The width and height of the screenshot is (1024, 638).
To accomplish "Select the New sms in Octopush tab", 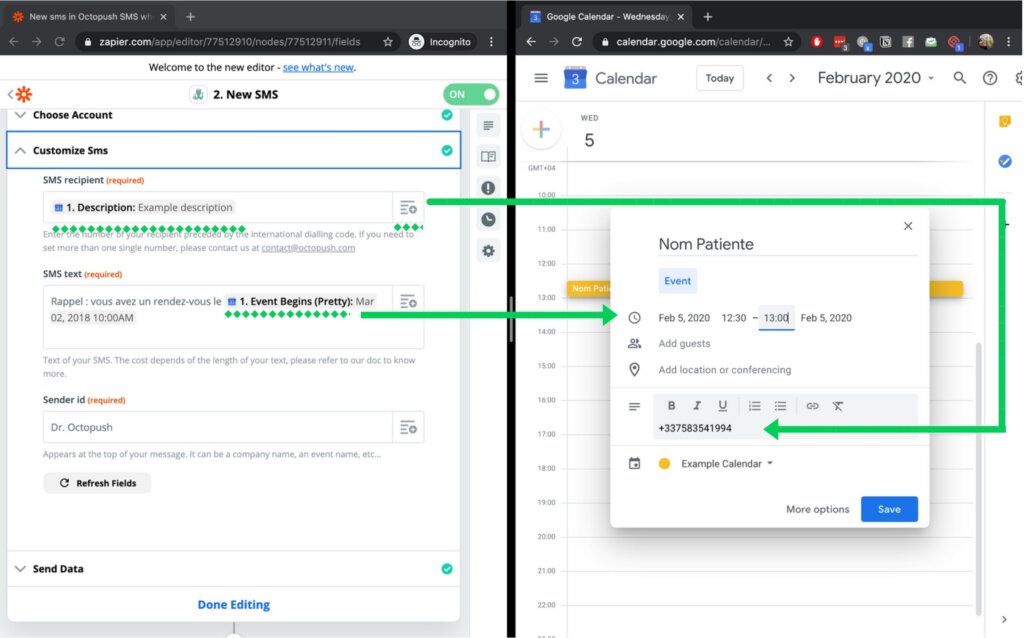I will point(90,16).
